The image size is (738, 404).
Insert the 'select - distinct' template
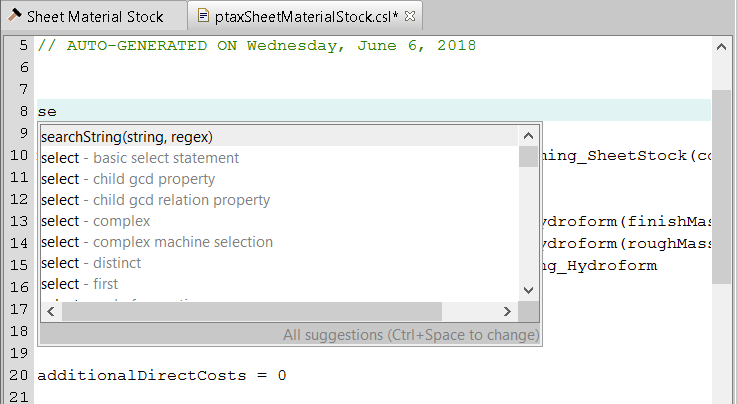click(91, 263)
